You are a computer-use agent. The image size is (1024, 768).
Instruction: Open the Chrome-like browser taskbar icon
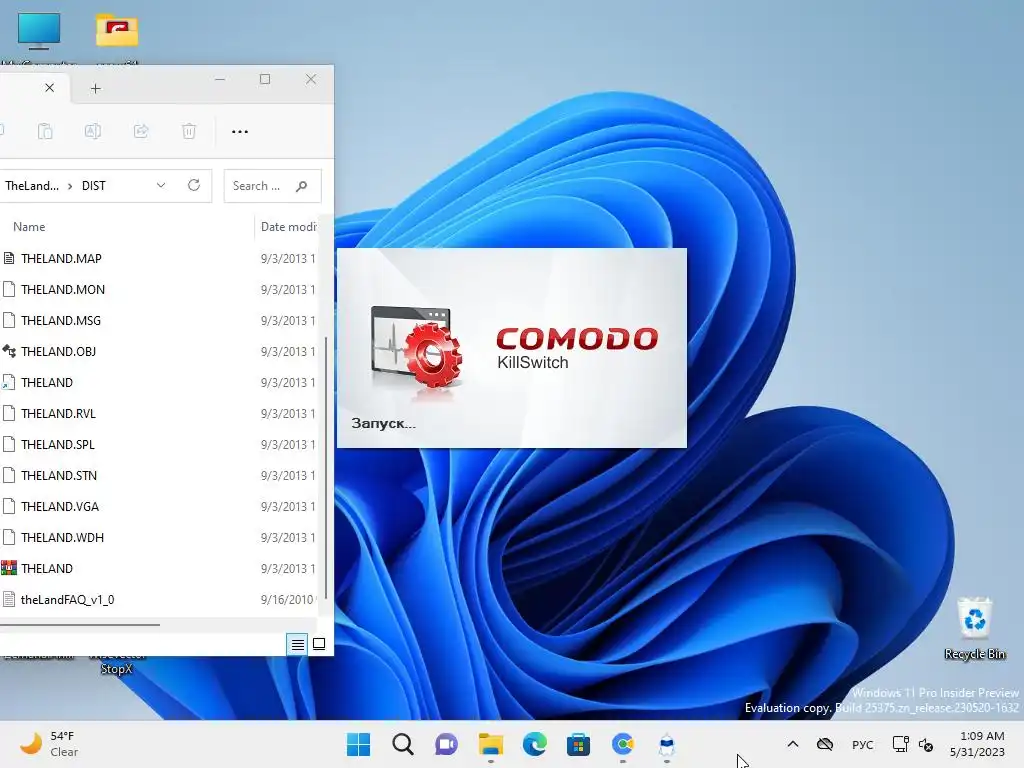(623, 744)
